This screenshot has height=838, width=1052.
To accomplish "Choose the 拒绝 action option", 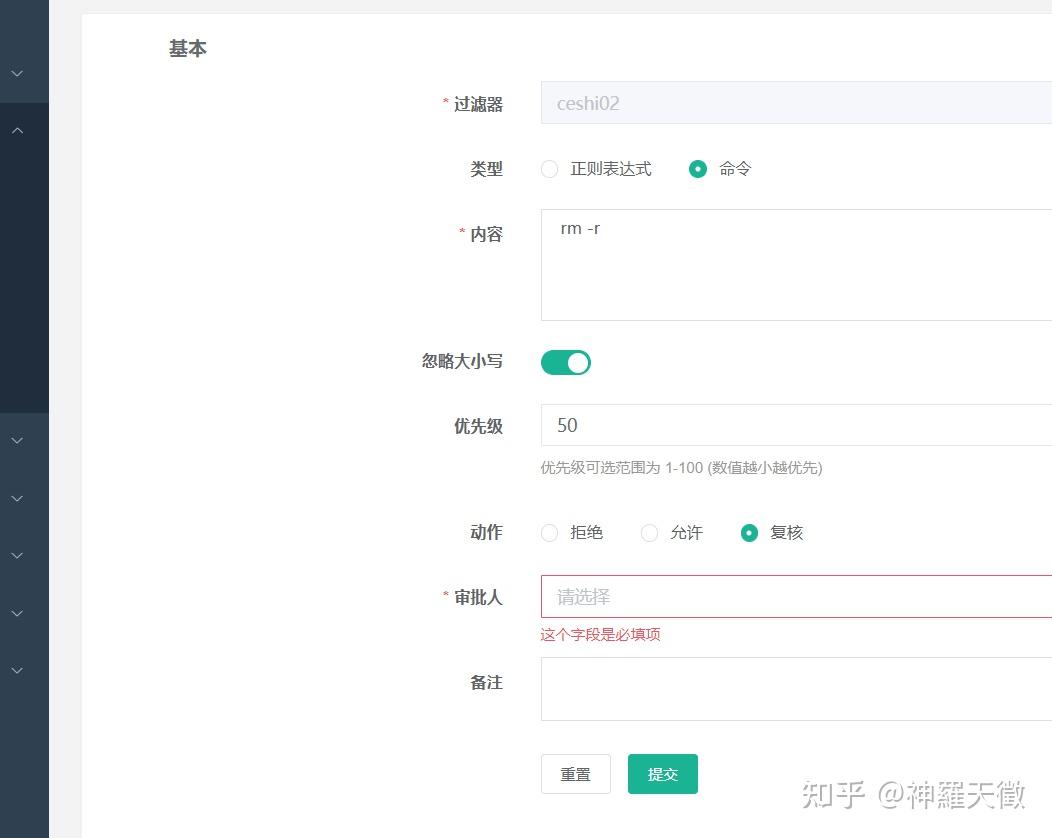I will pyautogui.click(x=549, y=533).
